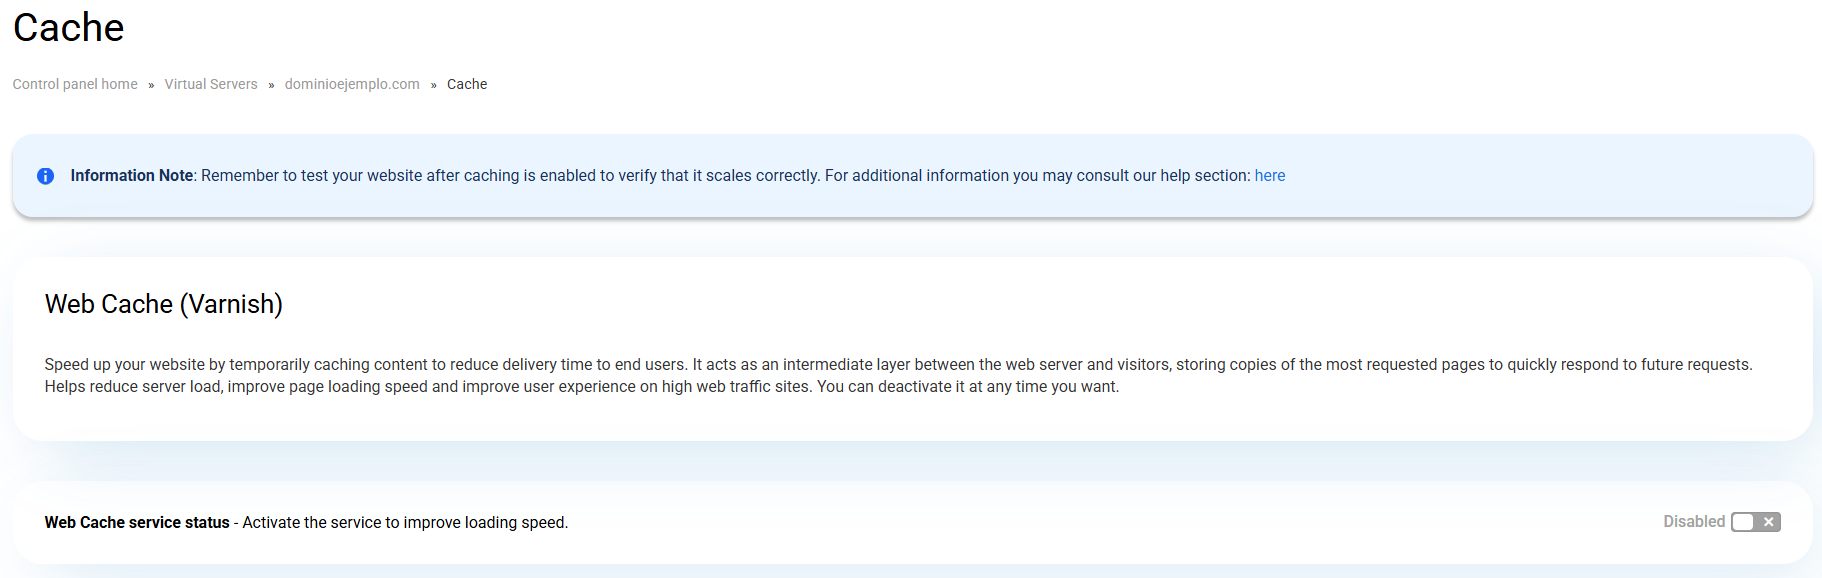Screen dimensions: 1822x578
Task: Click the Cache page title
Action: pyautogui.click(x=68, y=28)
